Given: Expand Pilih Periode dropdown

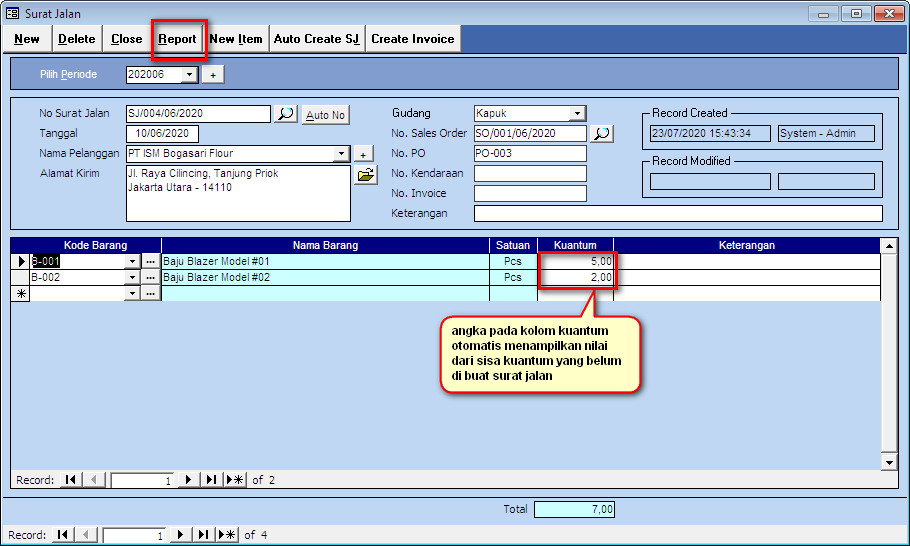Looking at the screenshot, I should [189, 75].
